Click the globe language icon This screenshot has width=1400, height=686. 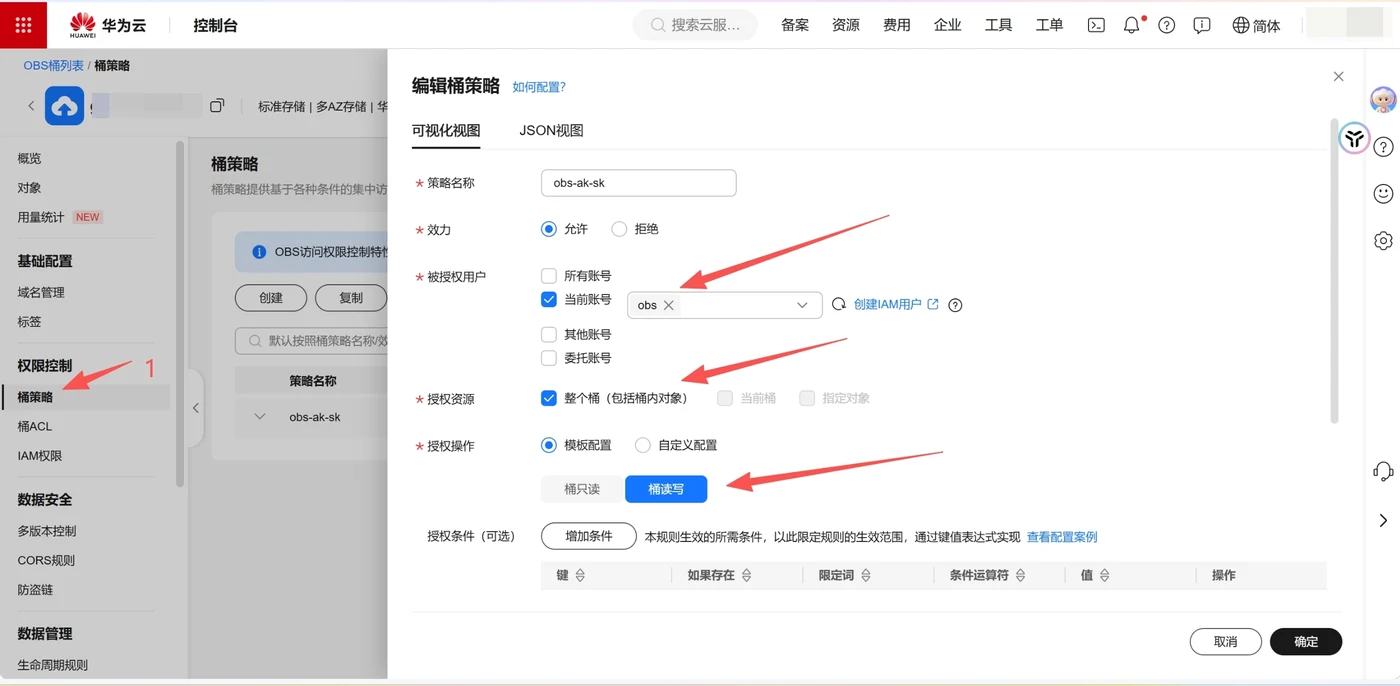point(1241,25)
